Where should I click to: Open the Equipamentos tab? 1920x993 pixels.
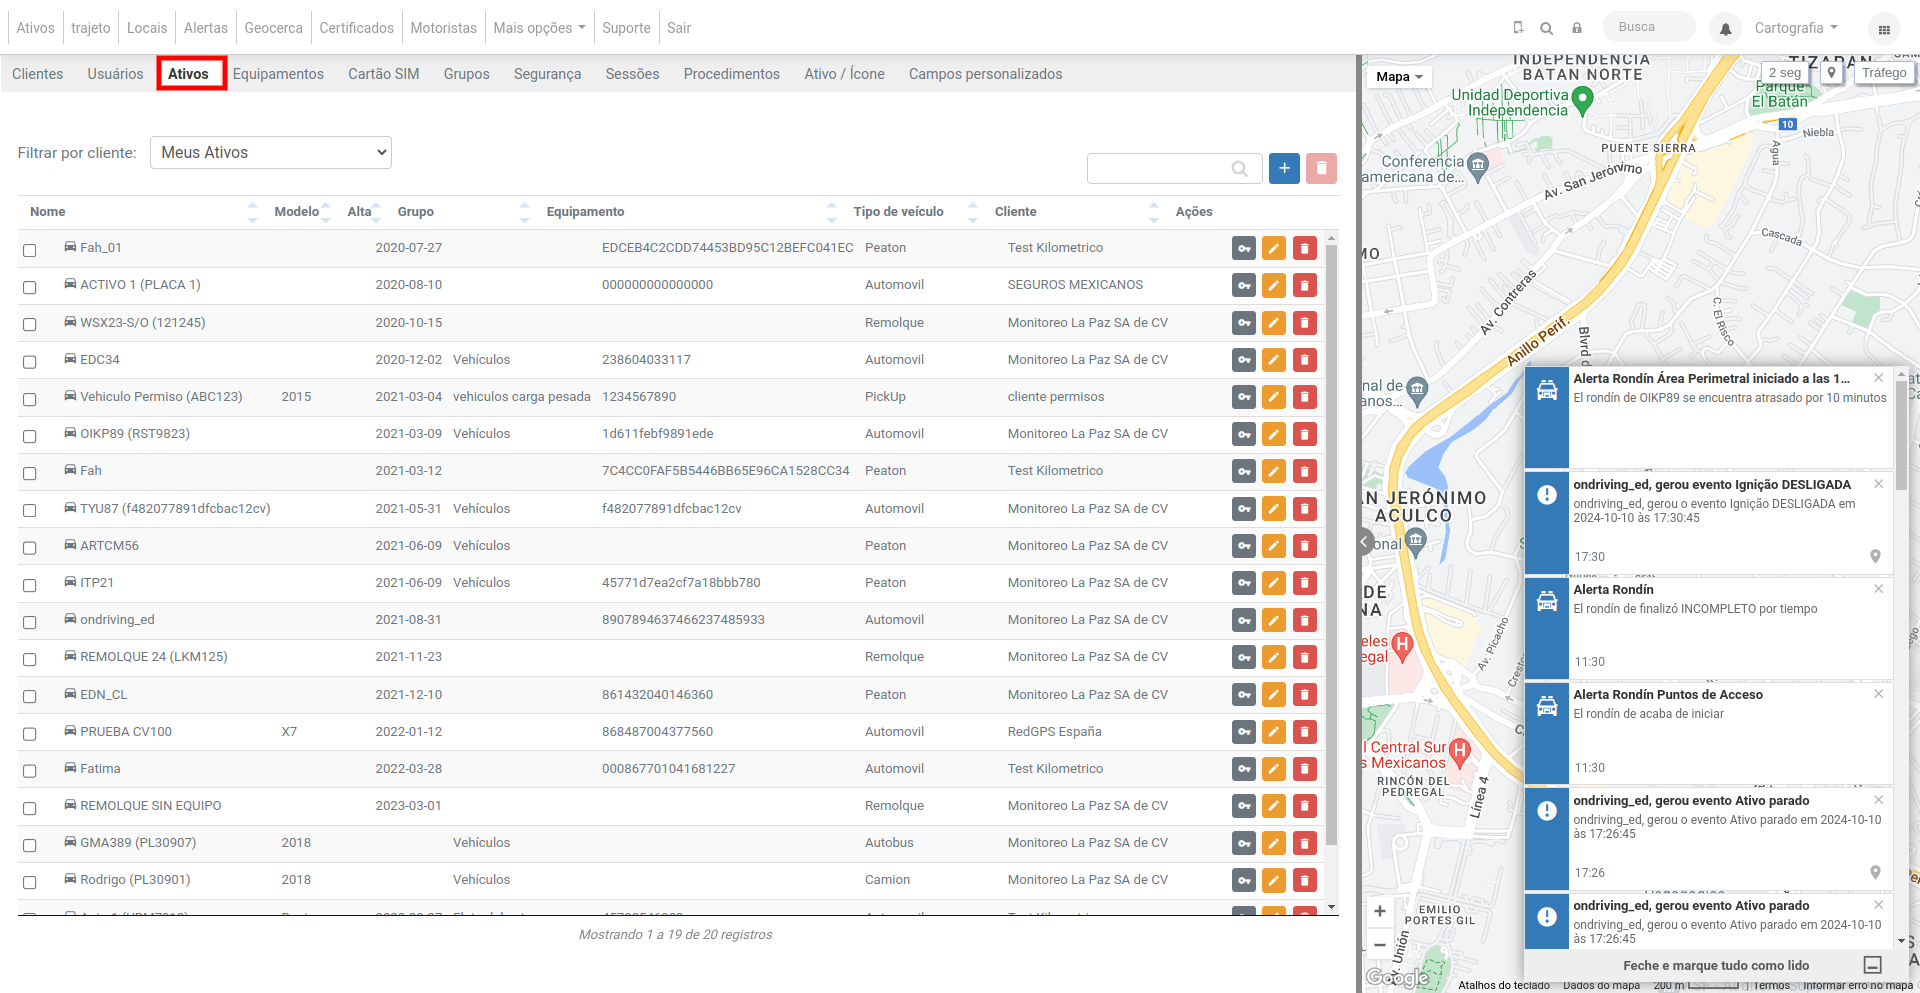[278, 74]
